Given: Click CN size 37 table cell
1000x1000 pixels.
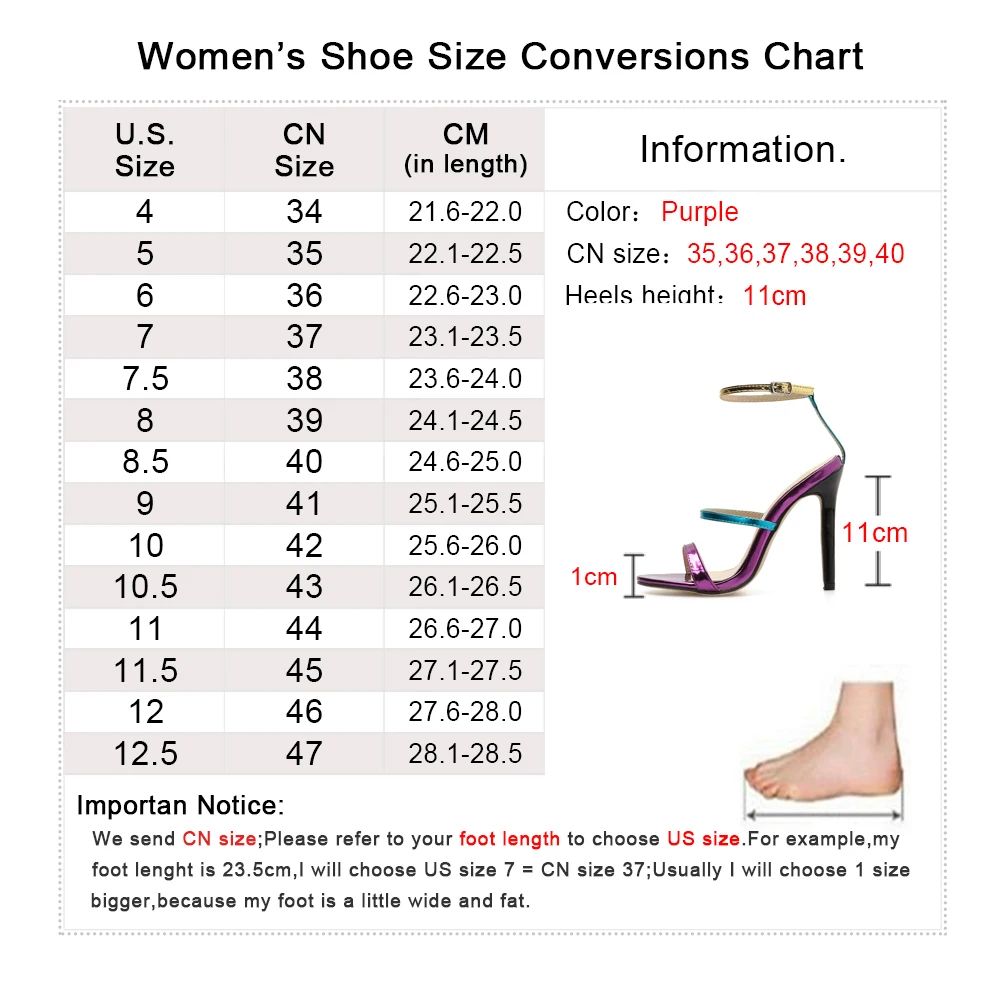Looking at the screenshot, I should pos(304,337).
